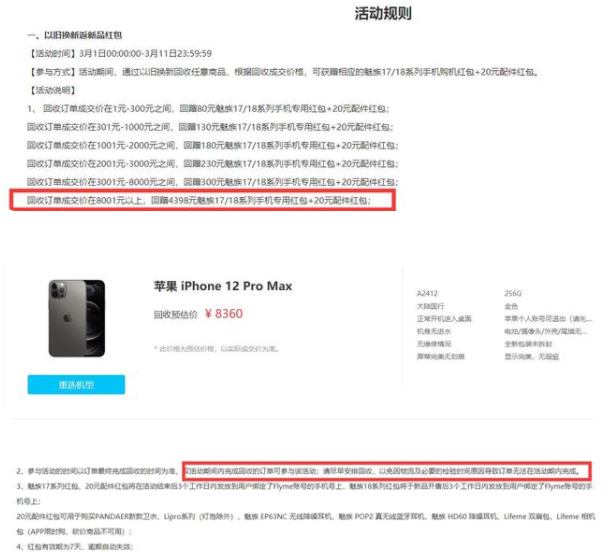The image size is (616, 560).
Task: Click the red-boxed rule 2 order completion note
Action: 382,471
